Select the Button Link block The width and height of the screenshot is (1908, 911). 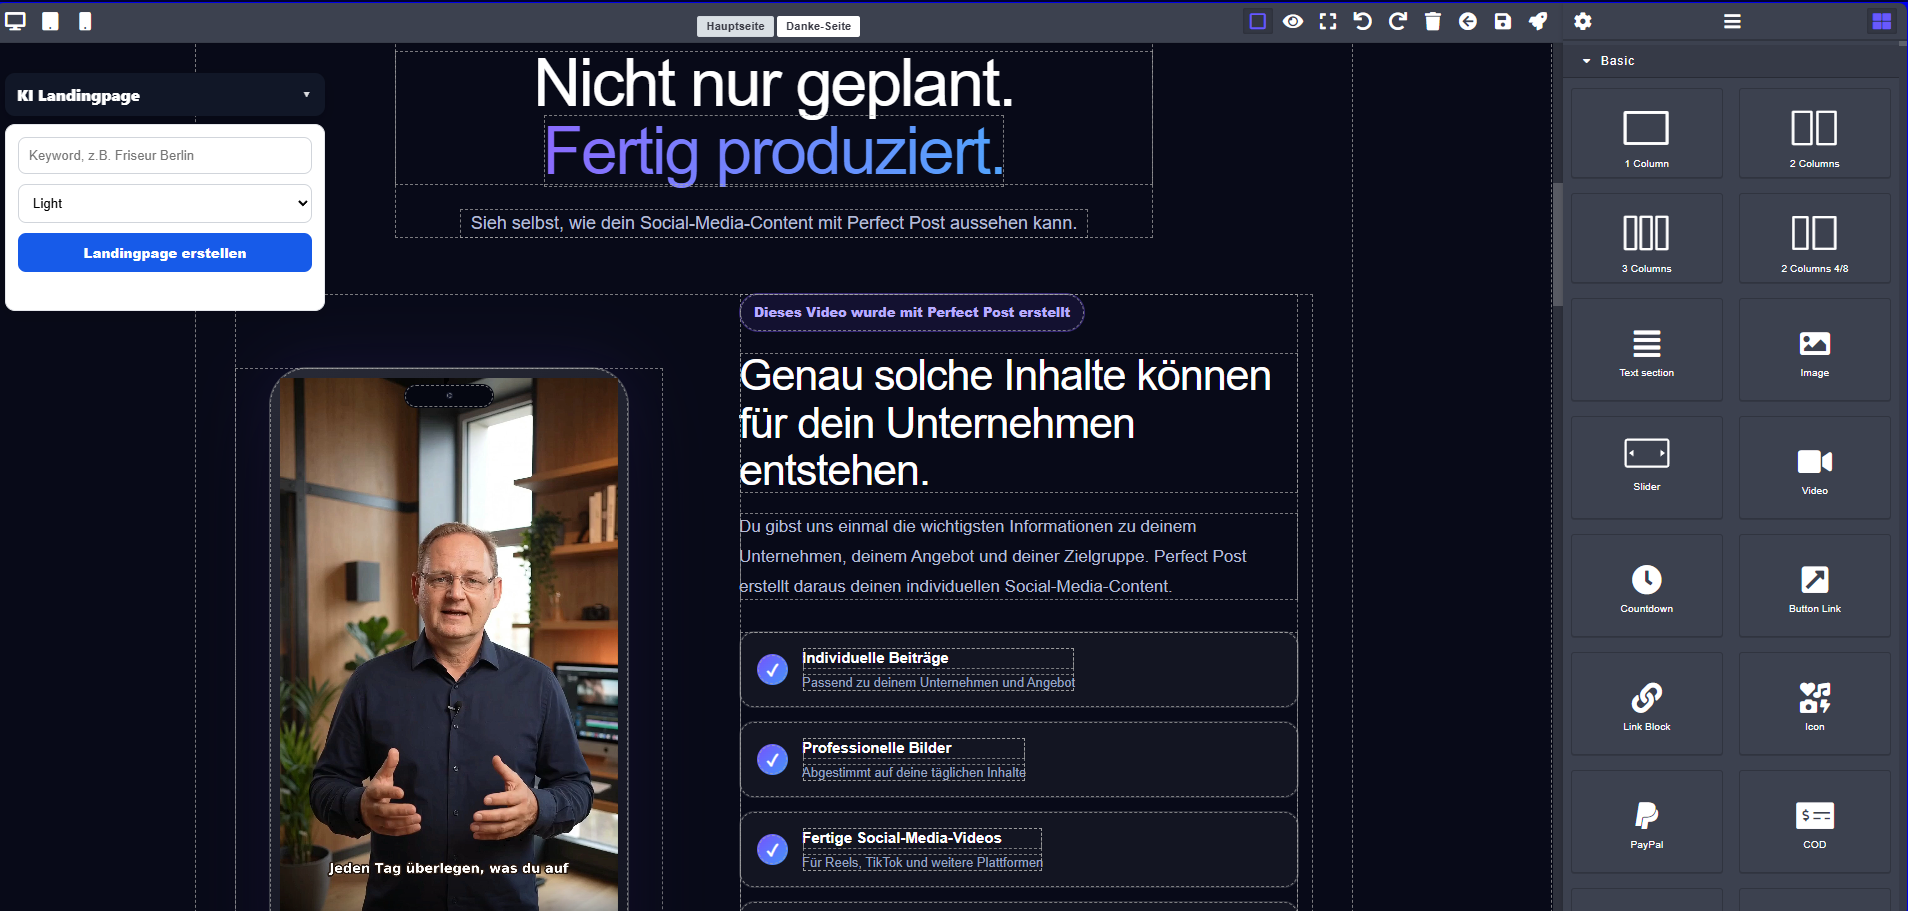tap(1815, 585)
